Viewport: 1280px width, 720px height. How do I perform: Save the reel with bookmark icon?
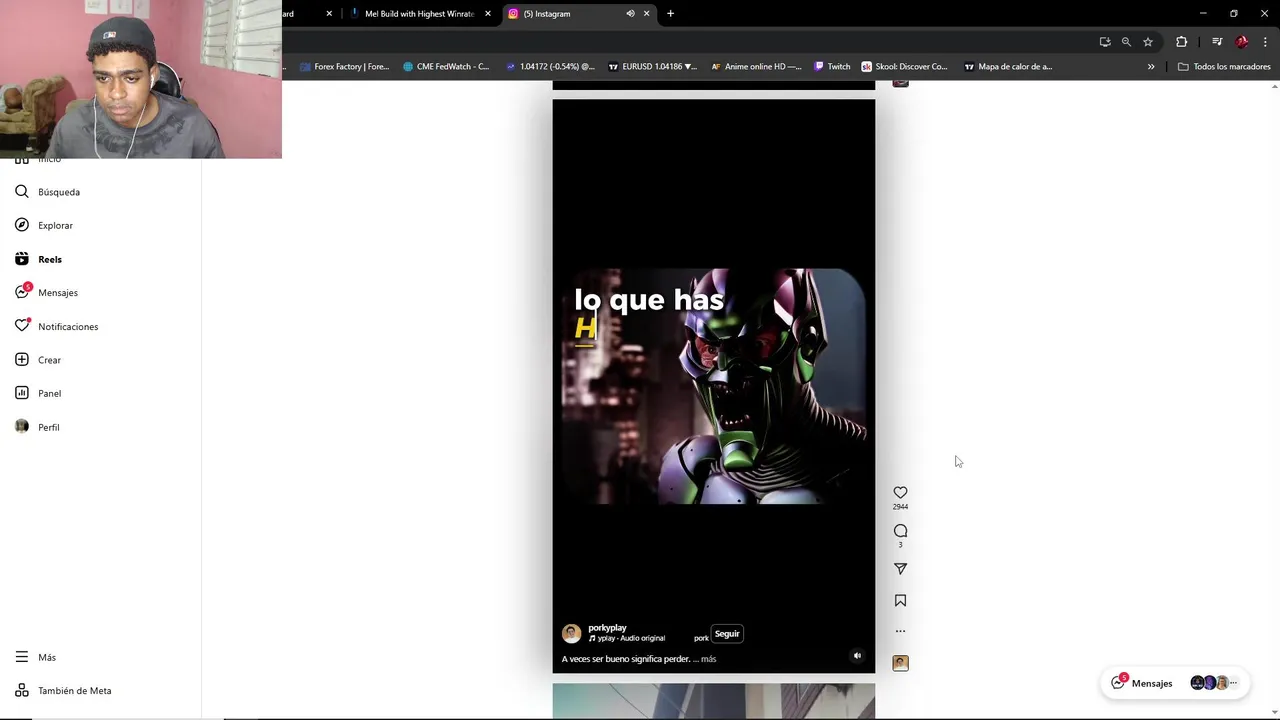pyautogui.click(x=900, y=601)
